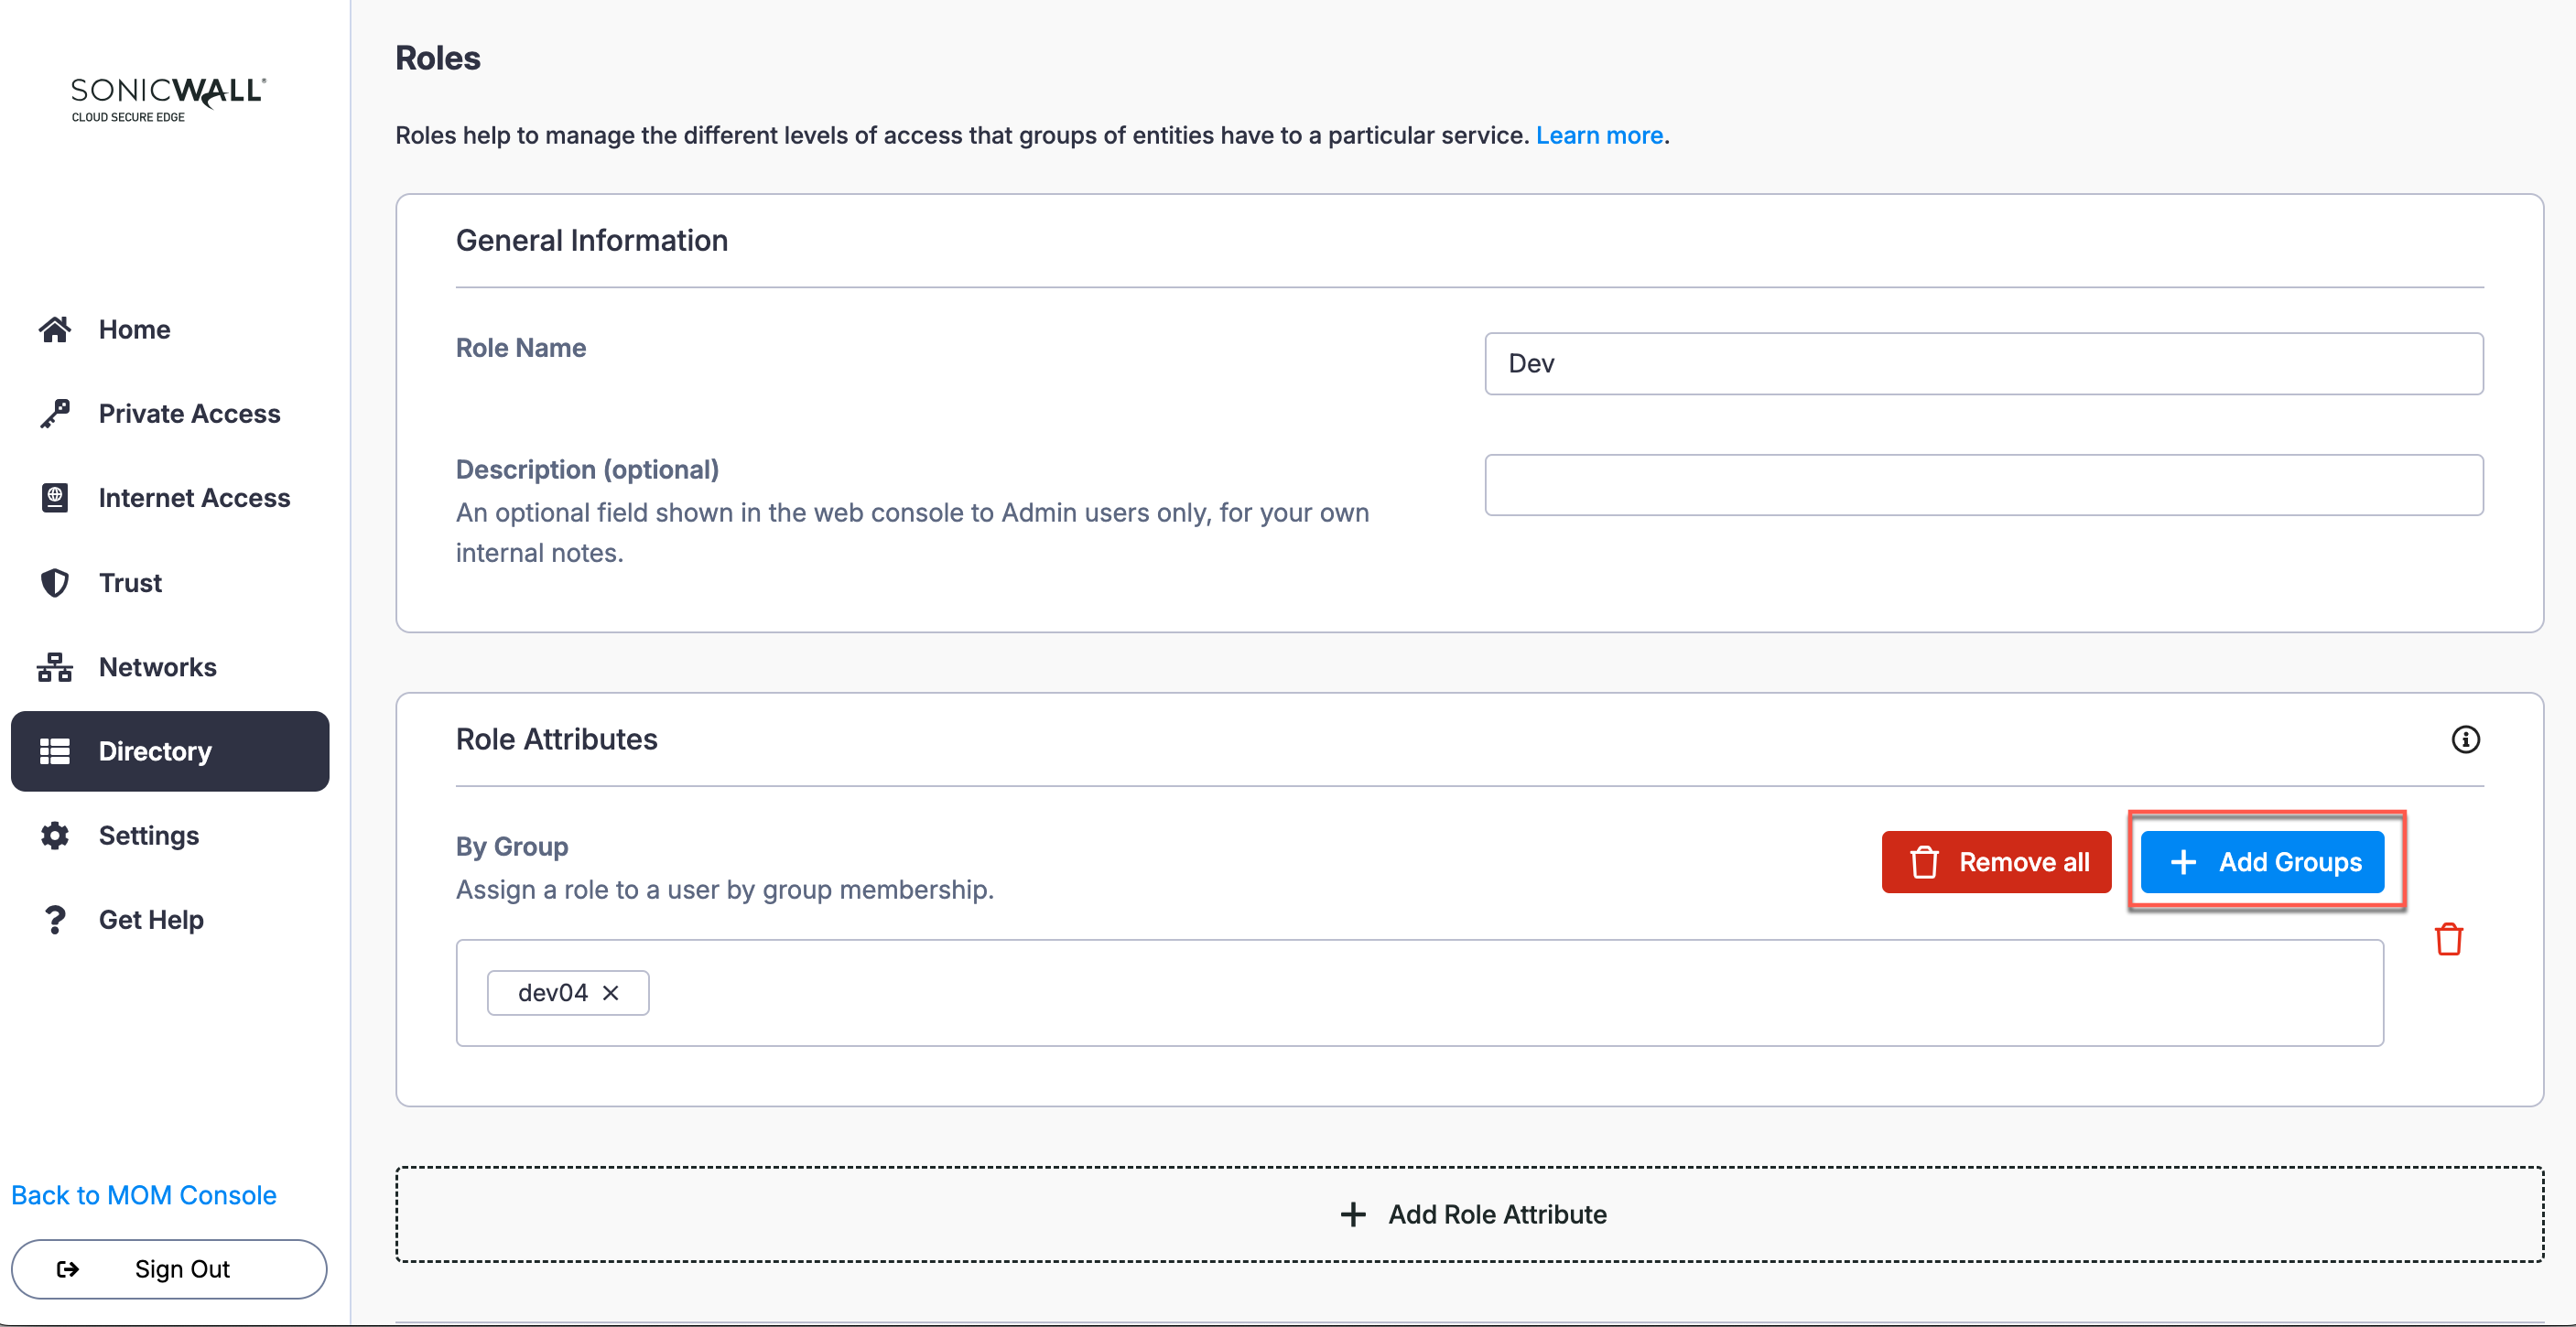
Task: Click the Networks topology icon
Action: [55, 667]
